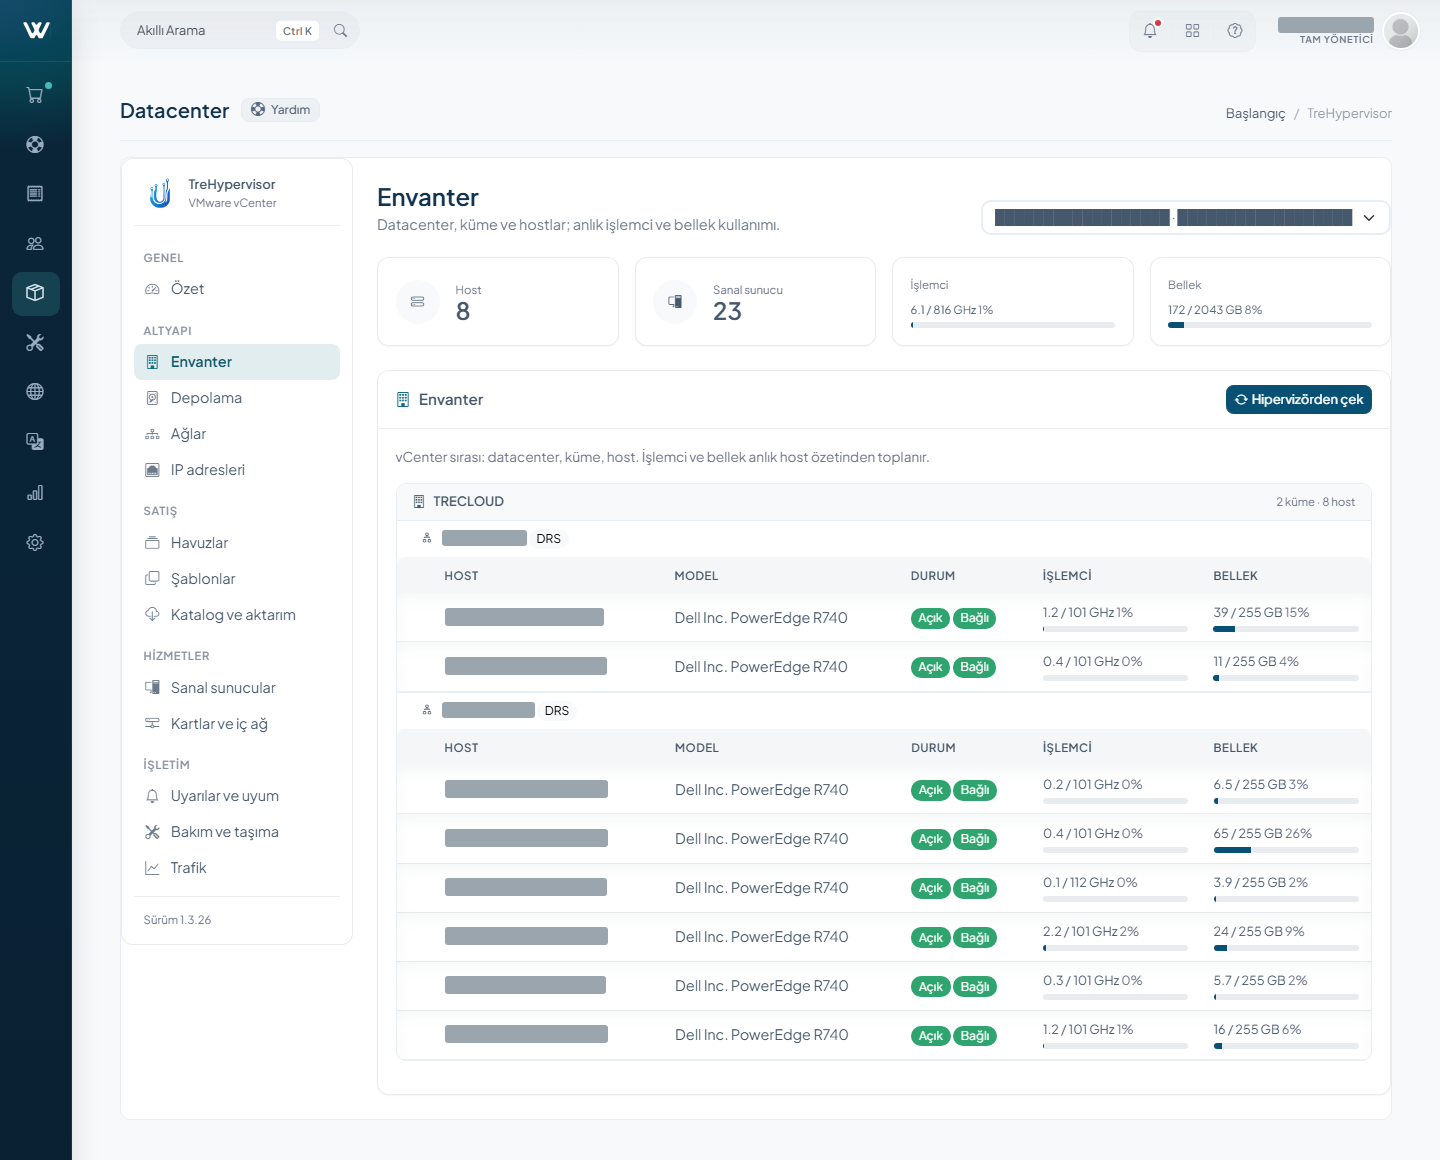Open Katalog ve aktarım menu item
1440x1160 pixels.
[x=237, y=615]
